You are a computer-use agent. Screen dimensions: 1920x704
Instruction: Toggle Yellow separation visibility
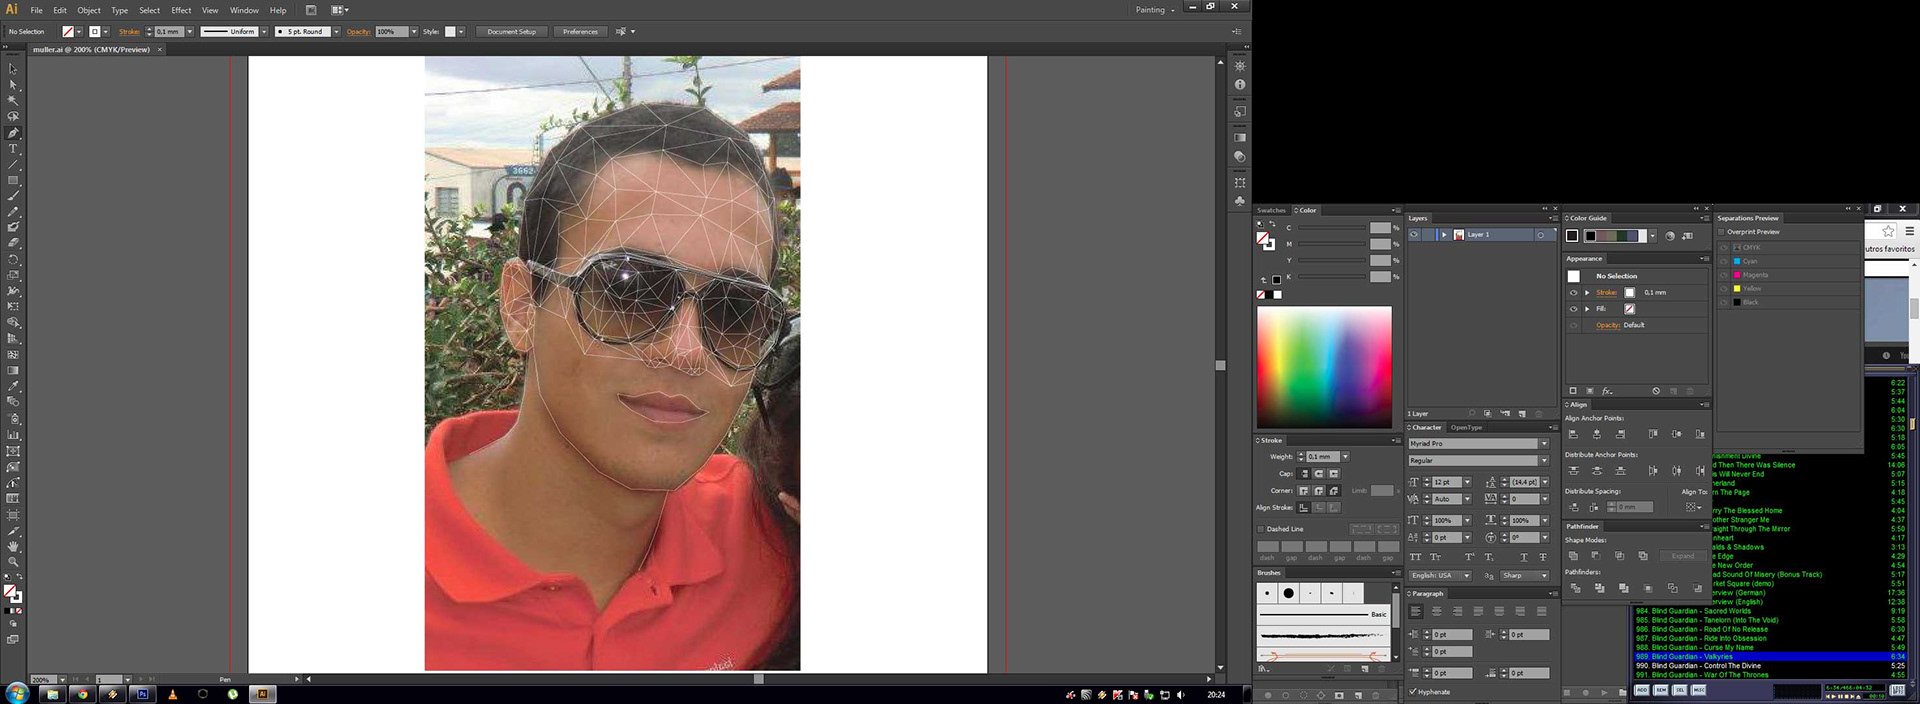1724,288
